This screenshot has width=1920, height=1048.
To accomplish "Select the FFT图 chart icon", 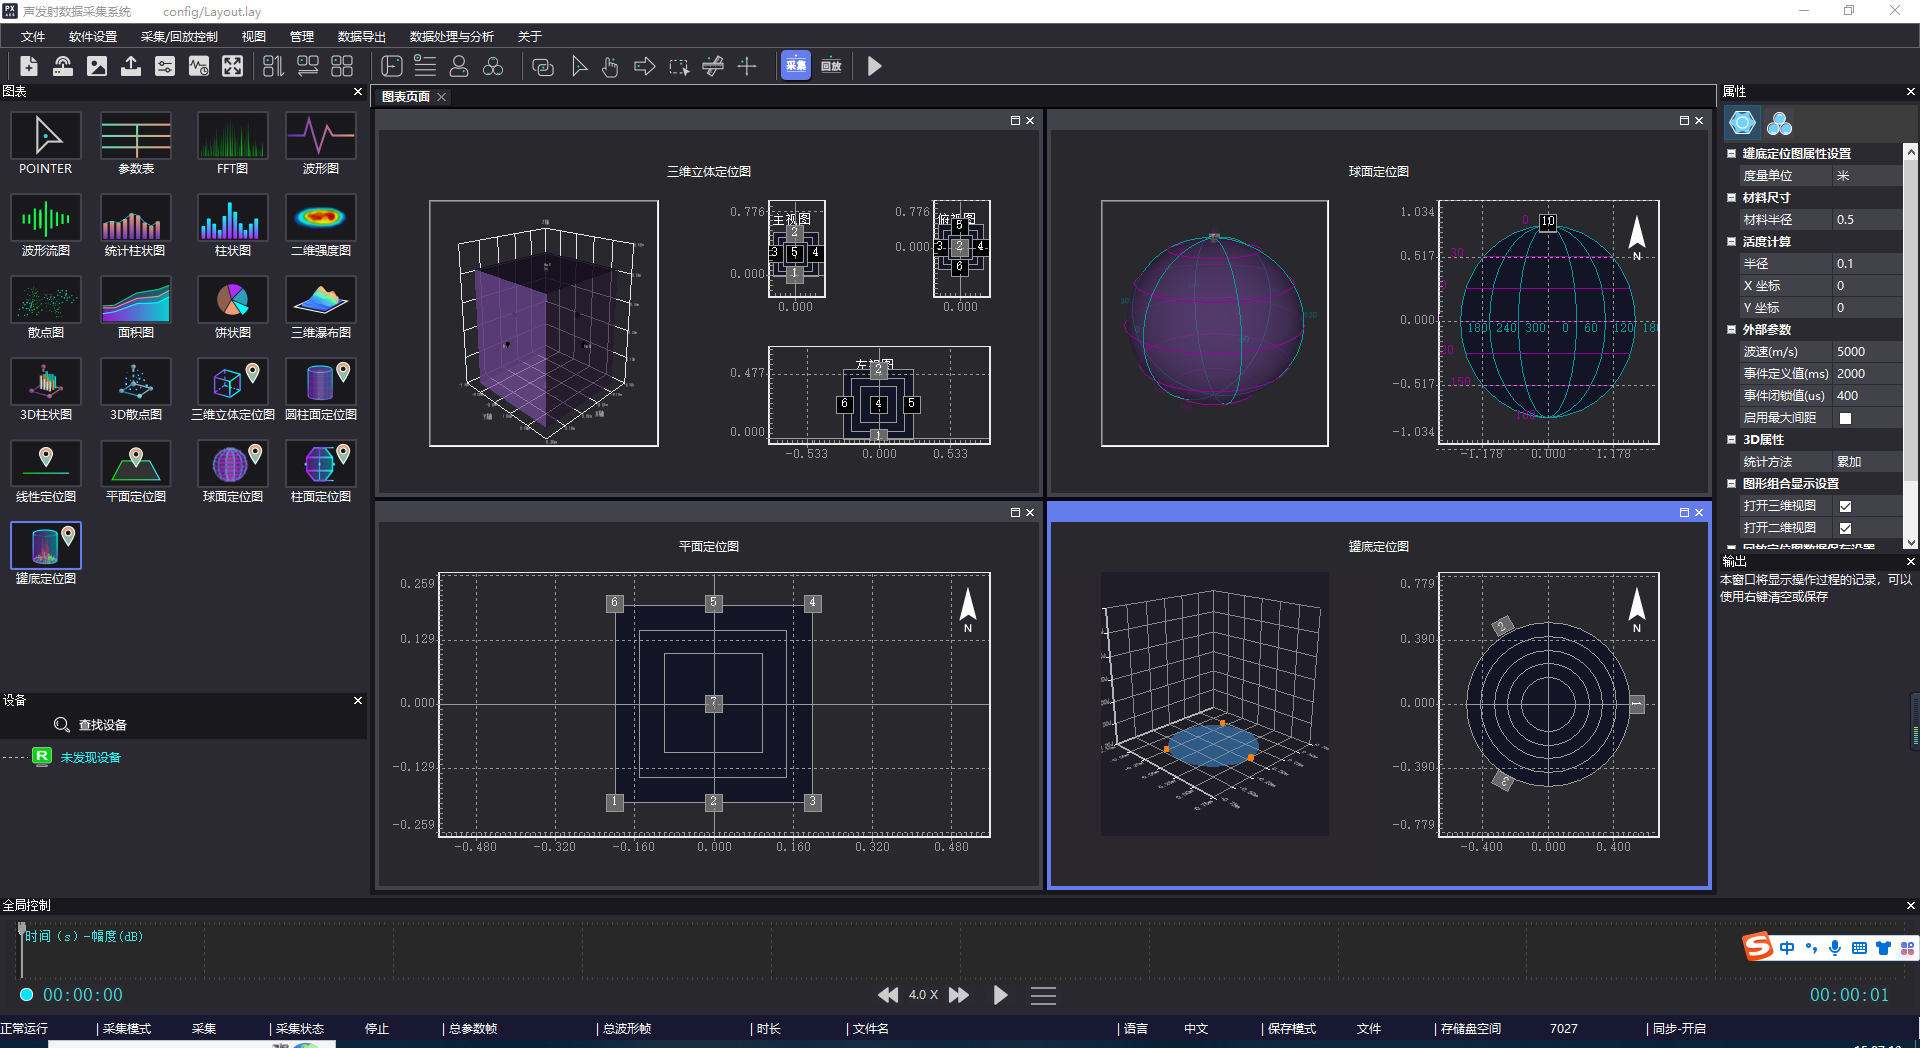I will [232, 137].
